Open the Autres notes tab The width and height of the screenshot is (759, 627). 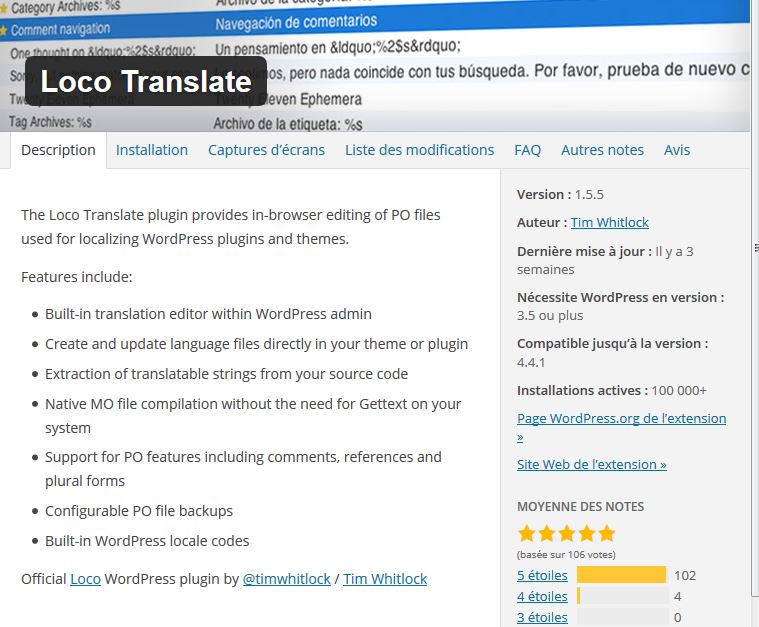[602, 150]
